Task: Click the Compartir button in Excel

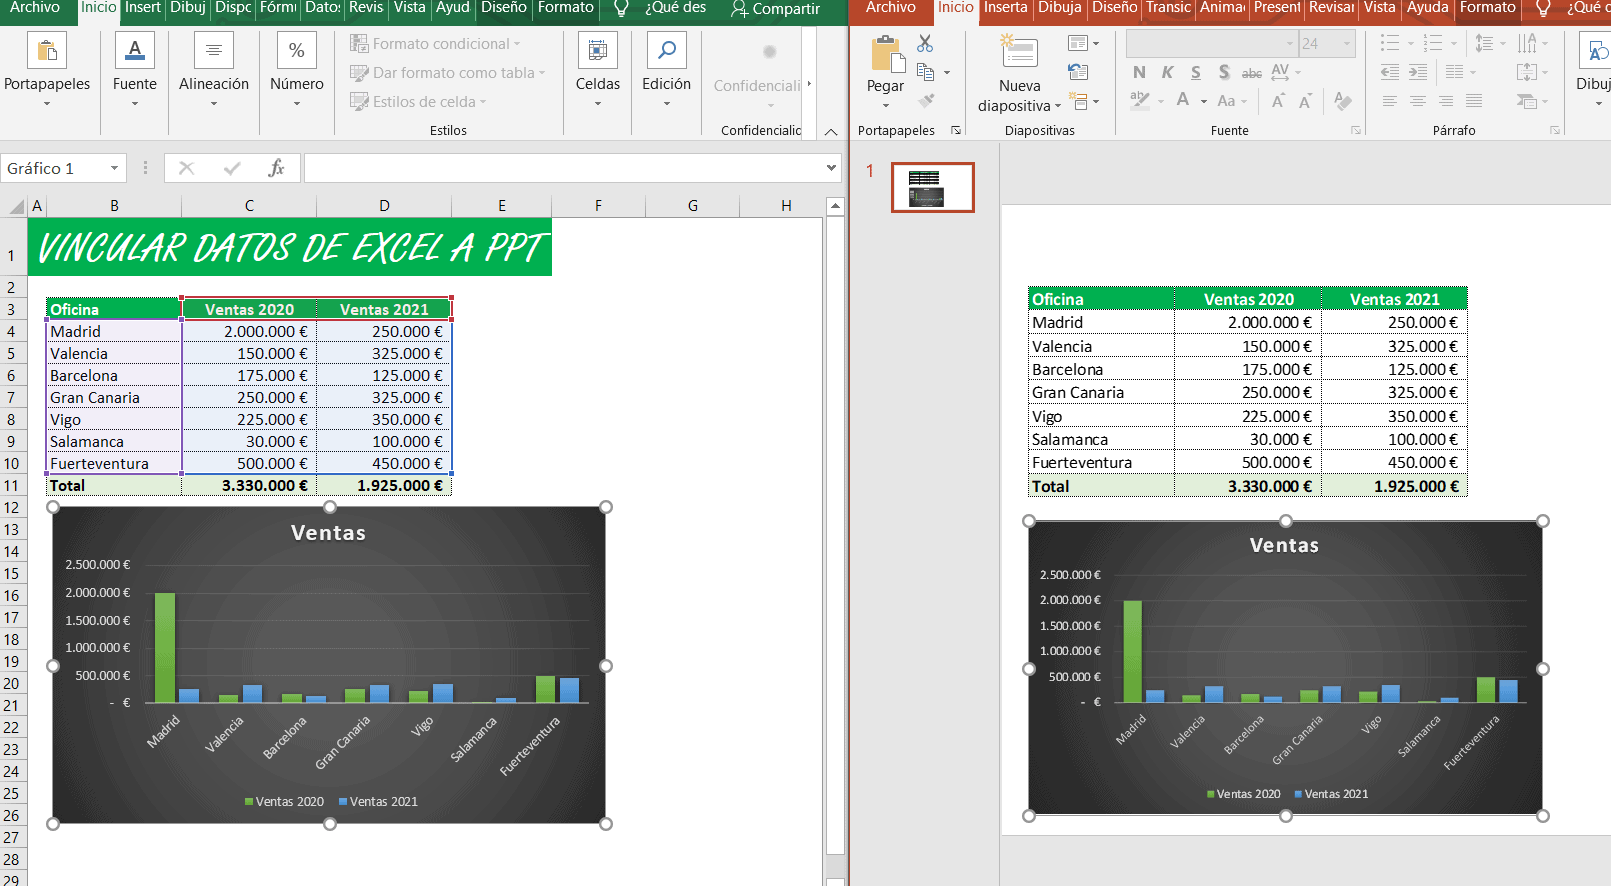Action: (x=775, y=9)
